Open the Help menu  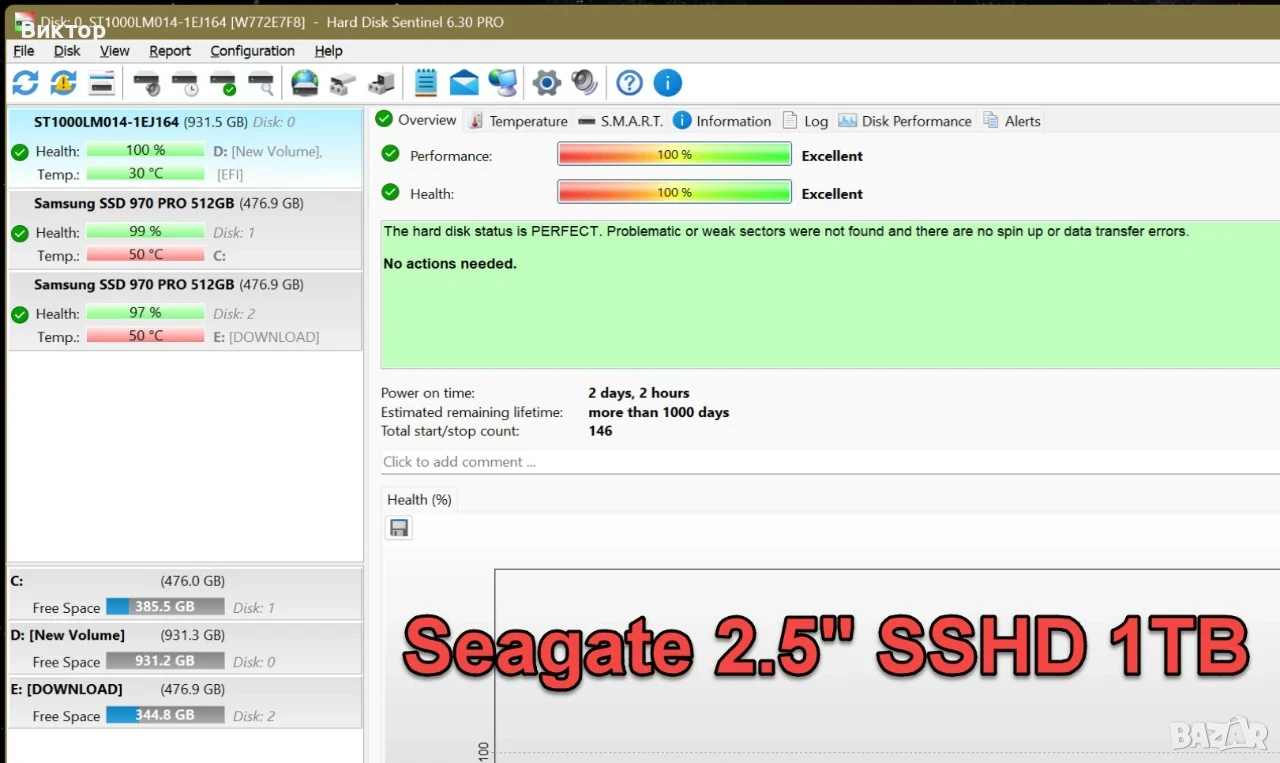pyautogui.click(x=328, y=51)
